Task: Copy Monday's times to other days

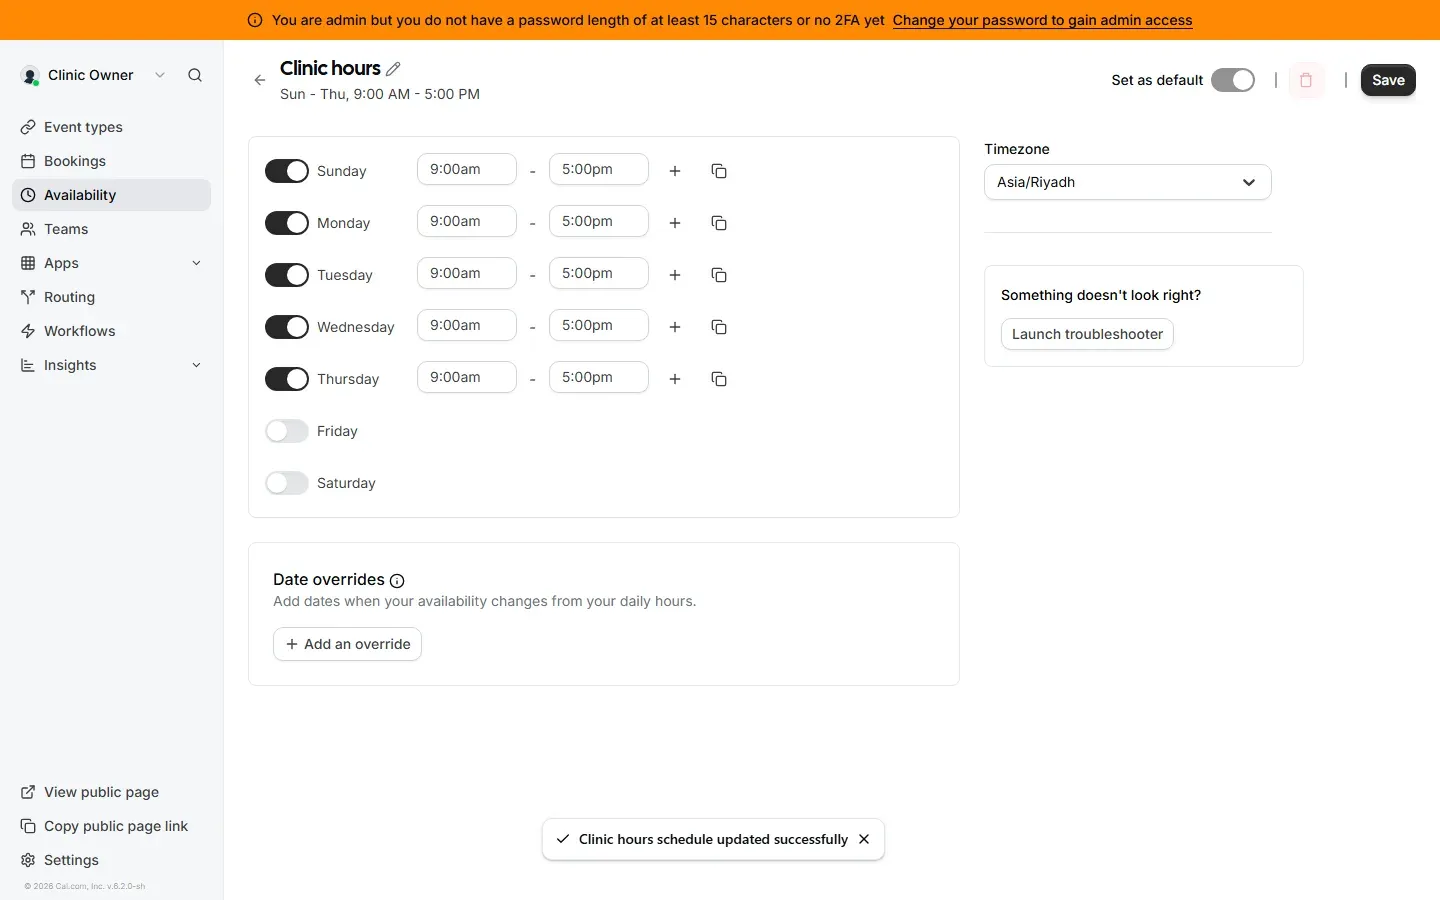Action: click(x=719, y=223)
